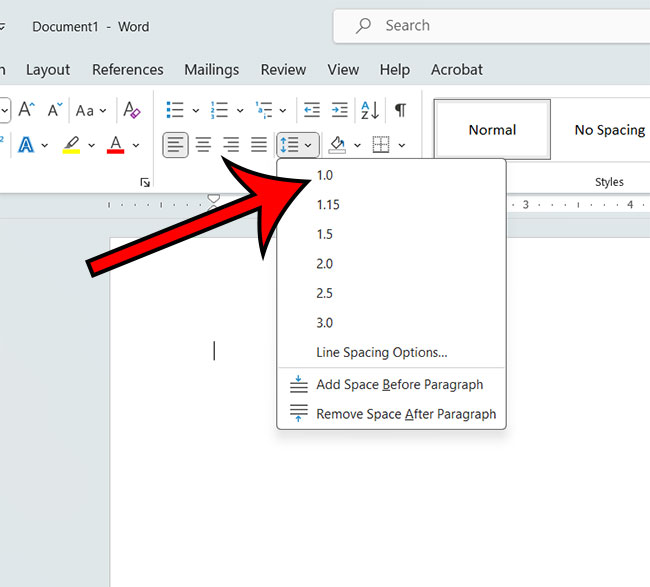Center align the paragraph

(203, 145)
